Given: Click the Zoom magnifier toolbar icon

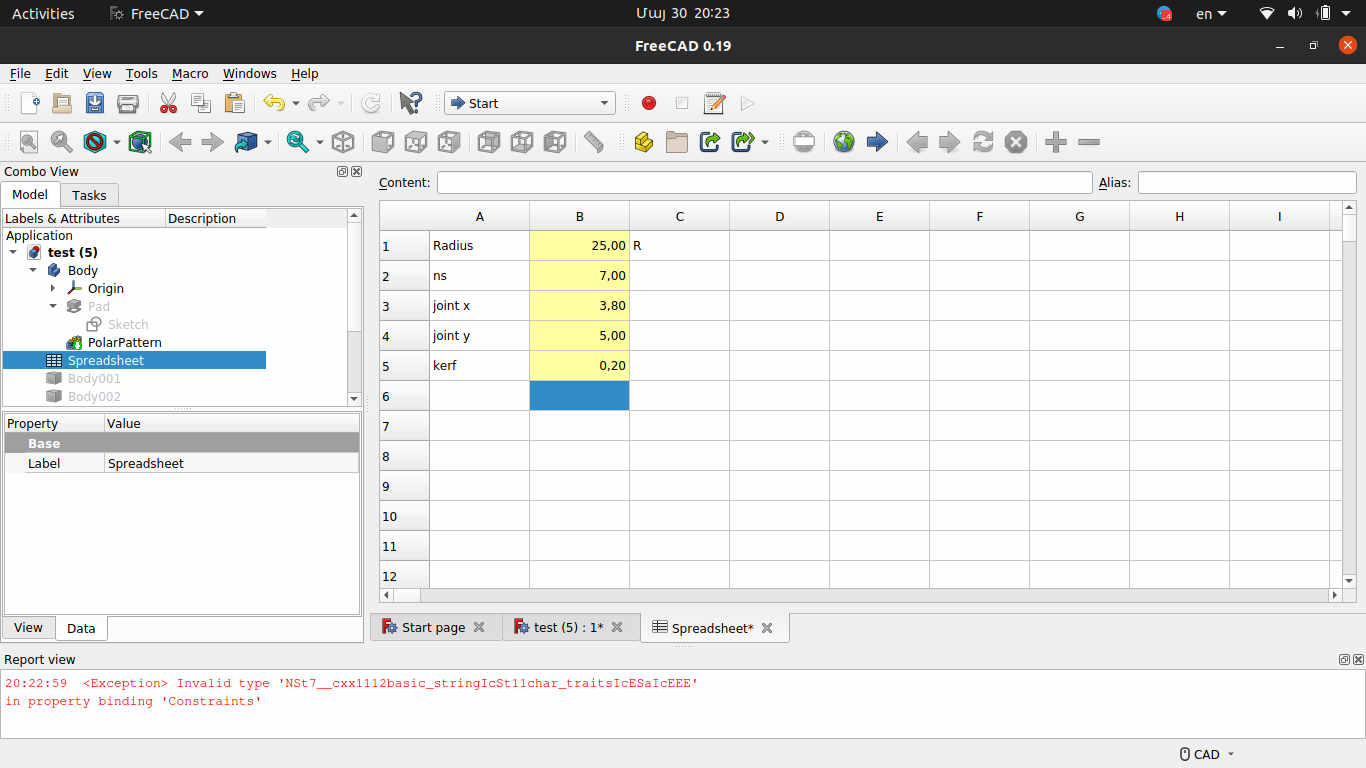Looking at the screenshot, I should tap(297, 142).
